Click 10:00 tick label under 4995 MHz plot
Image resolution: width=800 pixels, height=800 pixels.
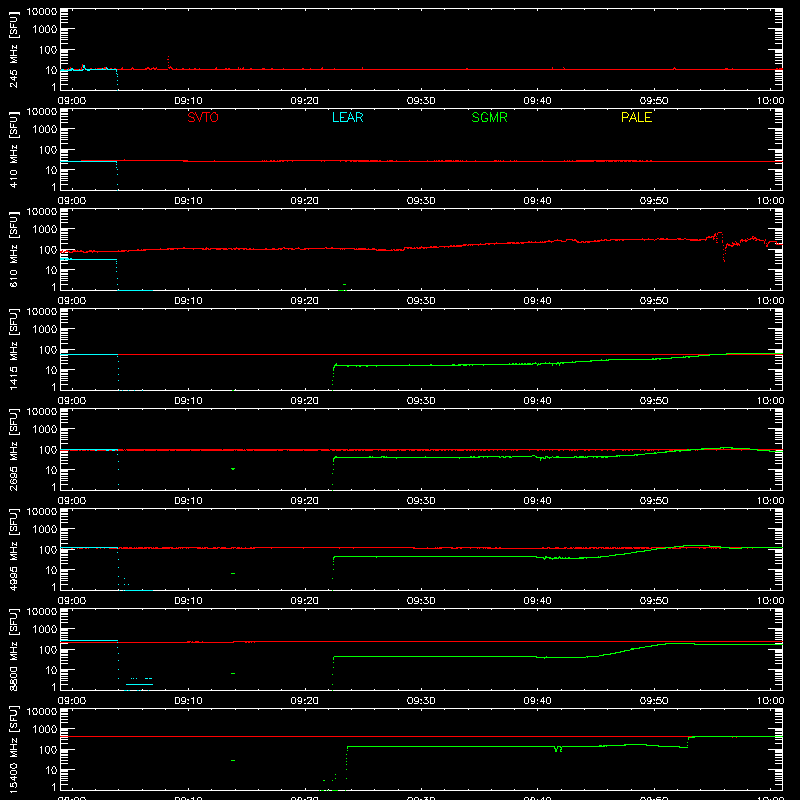[770, 601]
